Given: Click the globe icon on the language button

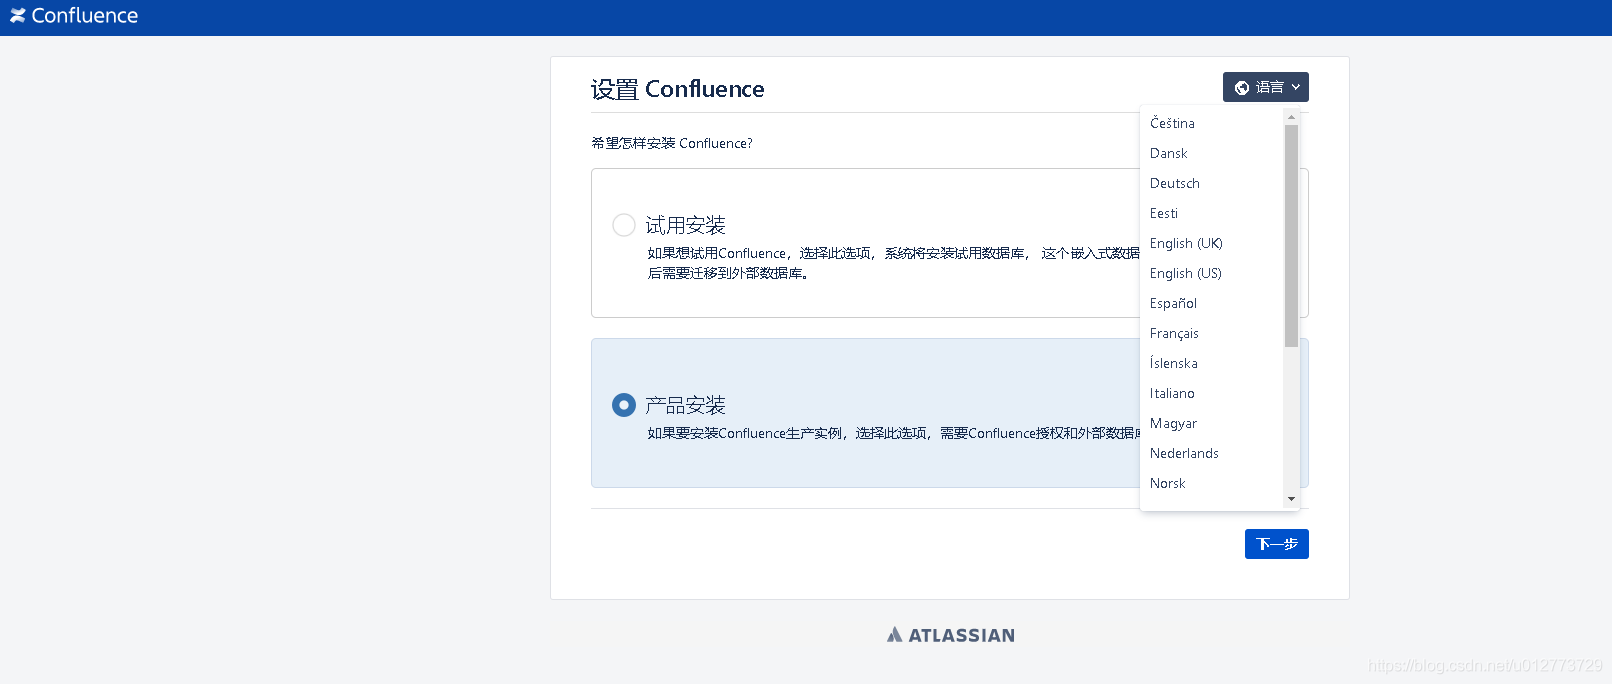Looking at the screenshot, I should pyautogui.click(x=1243, y=87).
